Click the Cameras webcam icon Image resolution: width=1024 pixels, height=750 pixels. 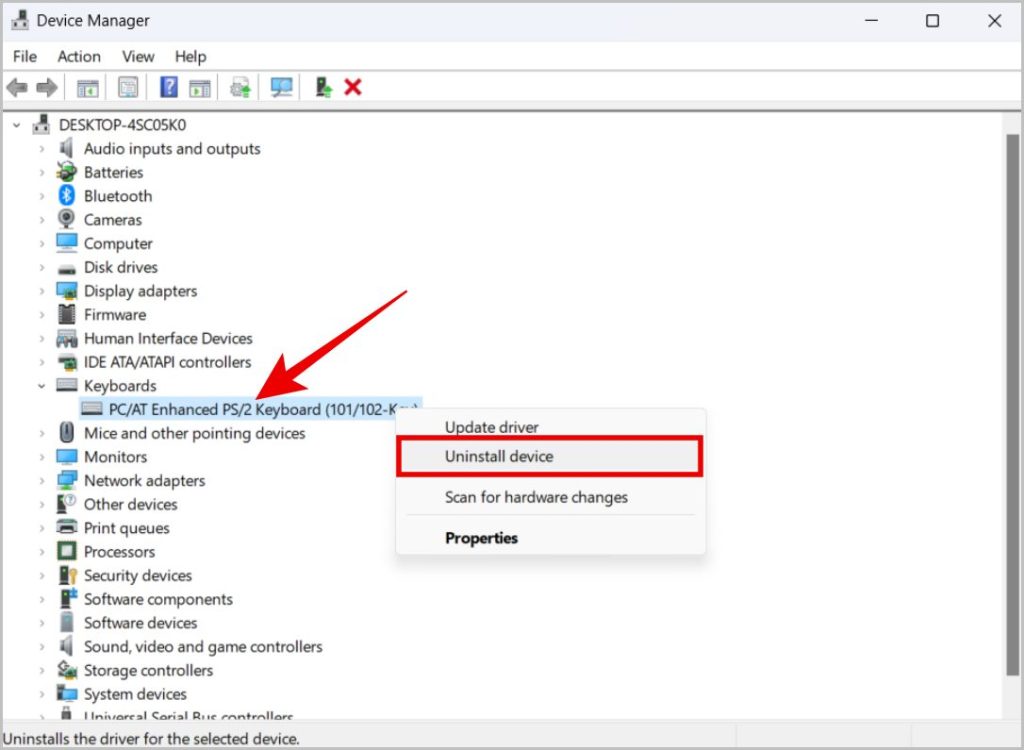[x=66, y=219]
